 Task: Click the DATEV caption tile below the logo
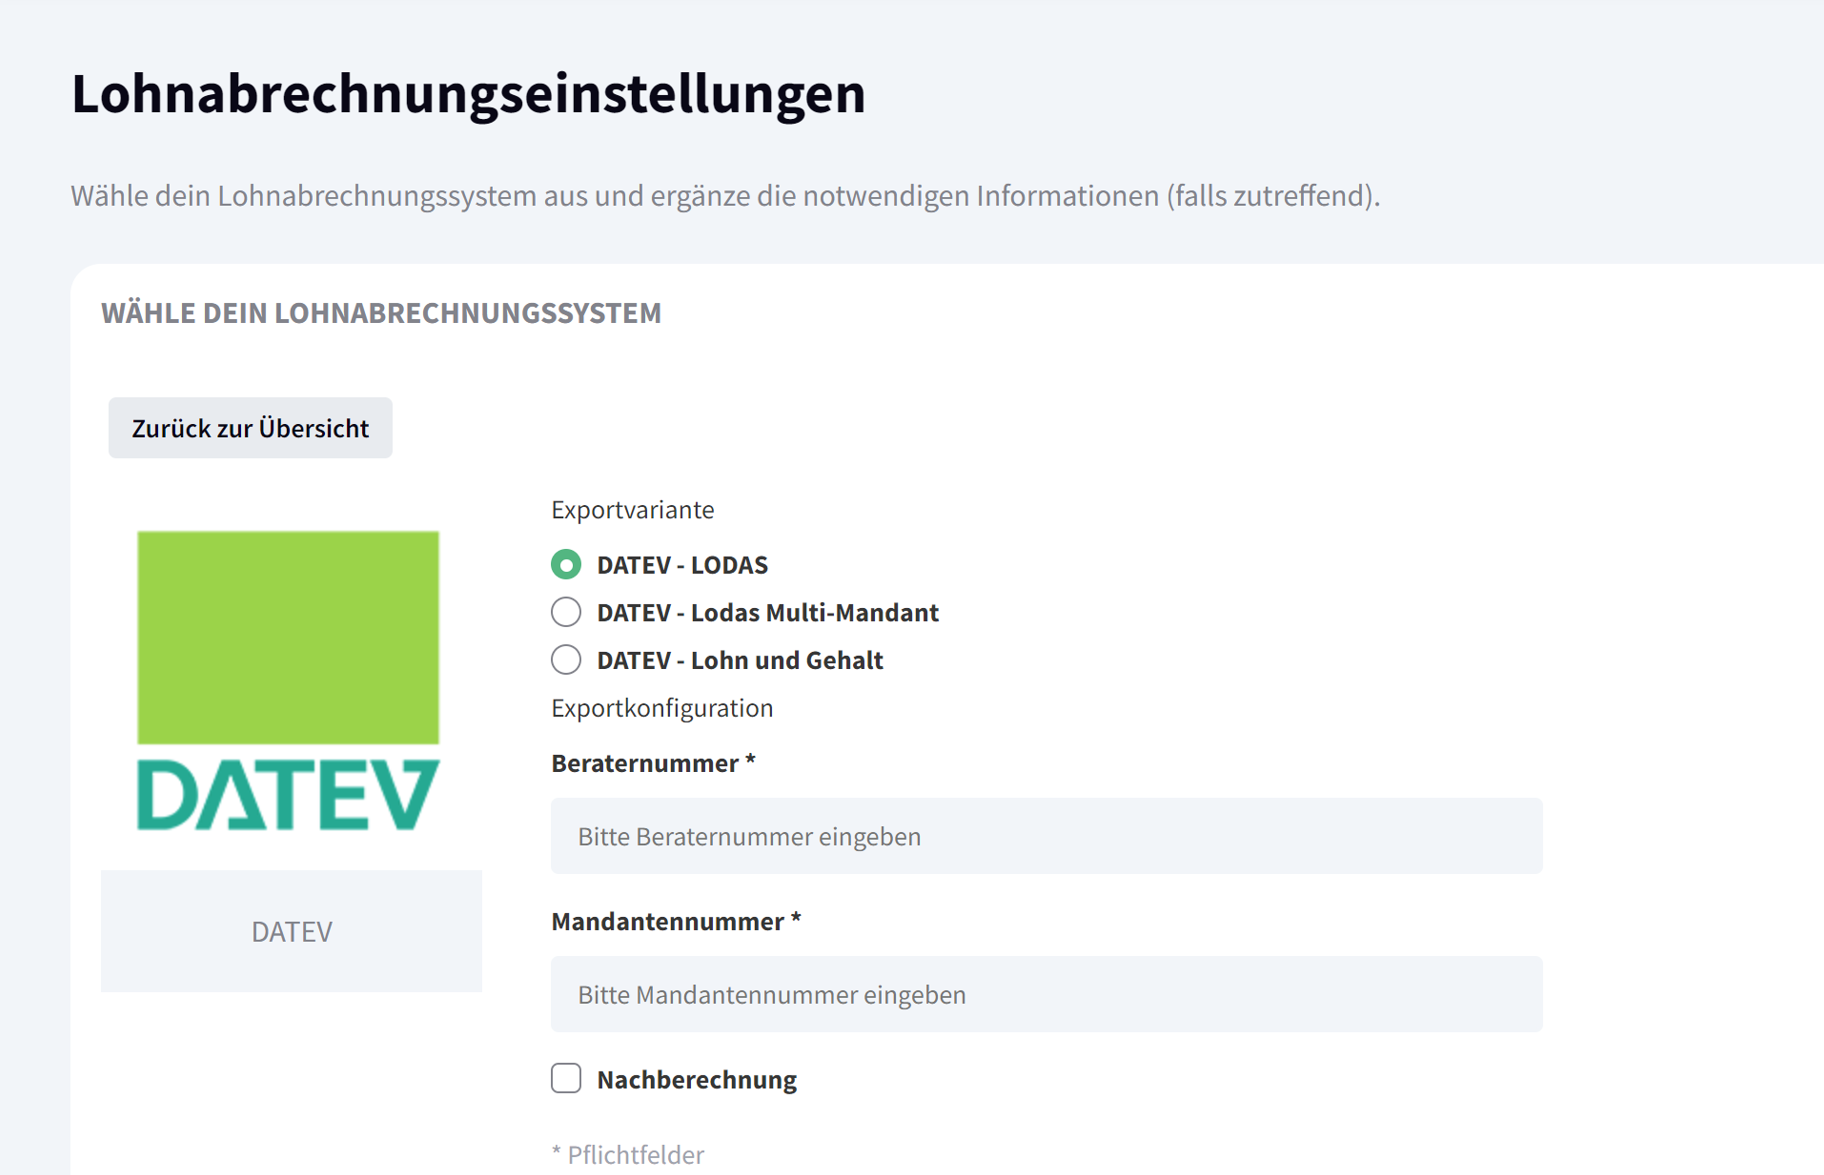291,931
